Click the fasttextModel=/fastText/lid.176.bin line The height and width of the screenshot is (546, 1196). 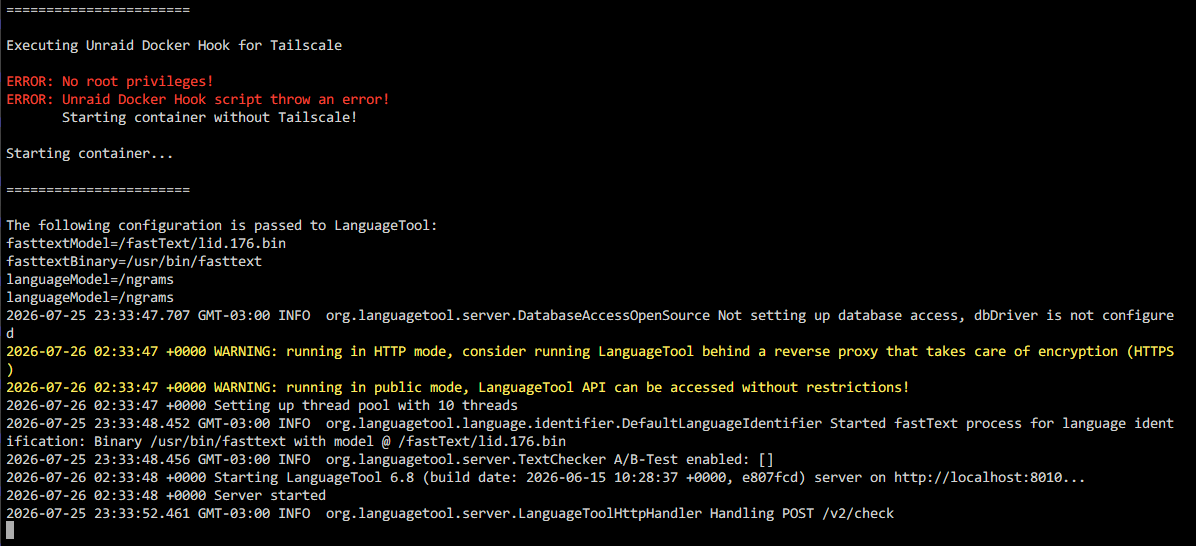pyautogui.click(x=146, y=244)
